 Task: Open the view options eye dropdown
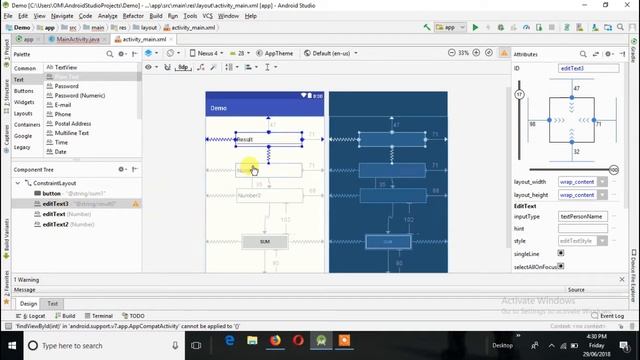tap(151, 67)
